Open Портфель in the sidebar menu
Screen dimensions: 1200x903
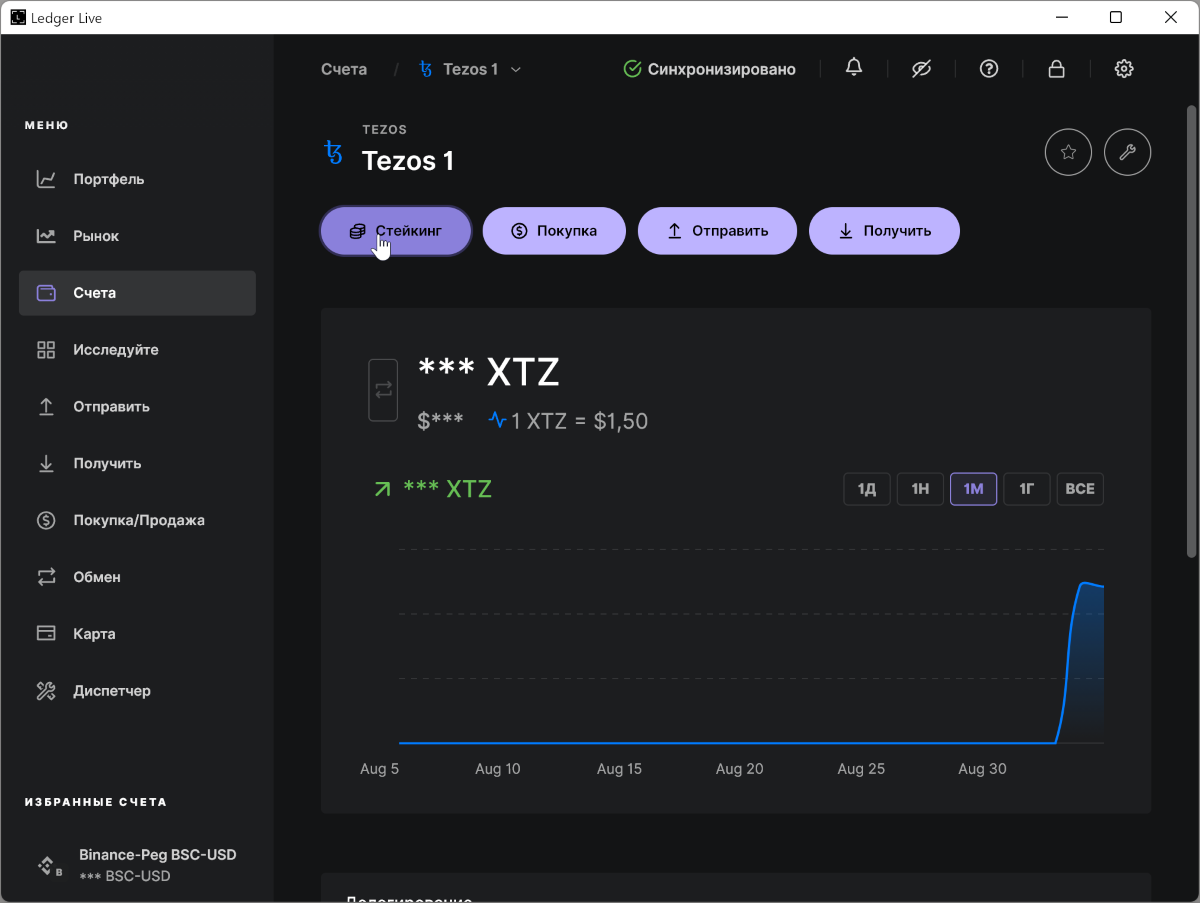(137, 180)
